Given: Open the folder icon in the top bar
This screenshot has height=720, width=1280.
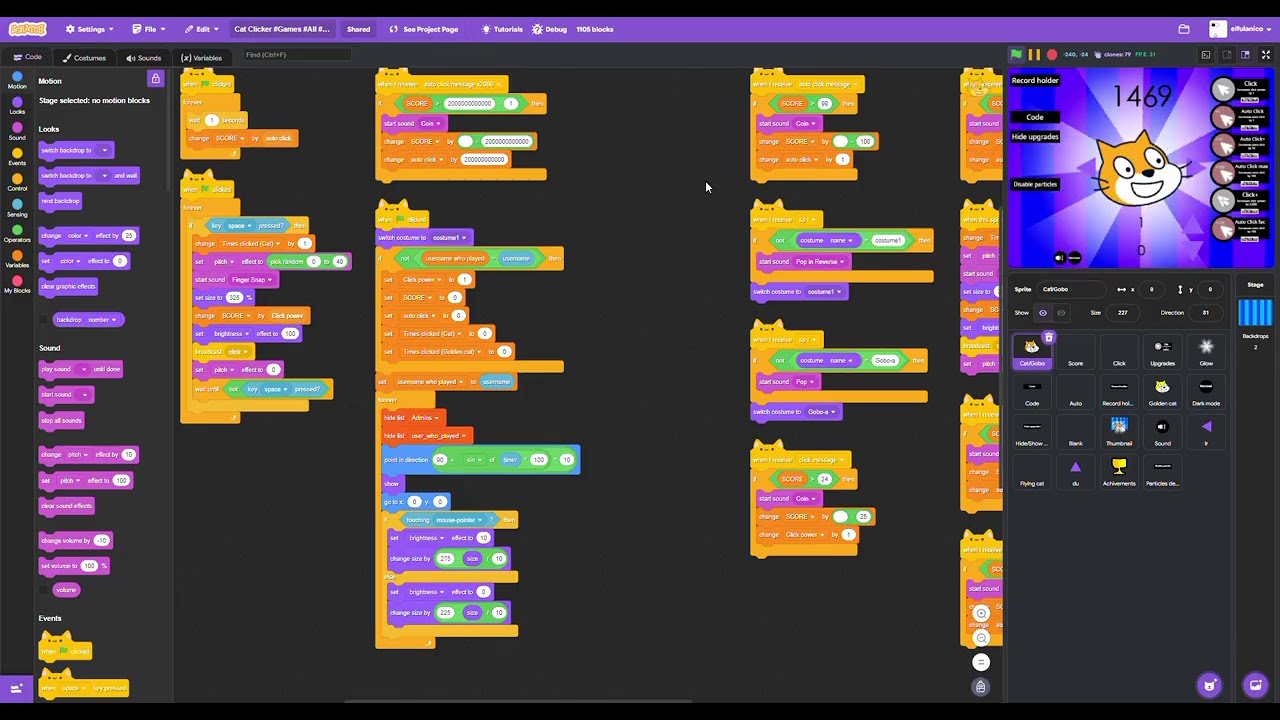Looking at the screenshot, I should [x=1184, y=29].
